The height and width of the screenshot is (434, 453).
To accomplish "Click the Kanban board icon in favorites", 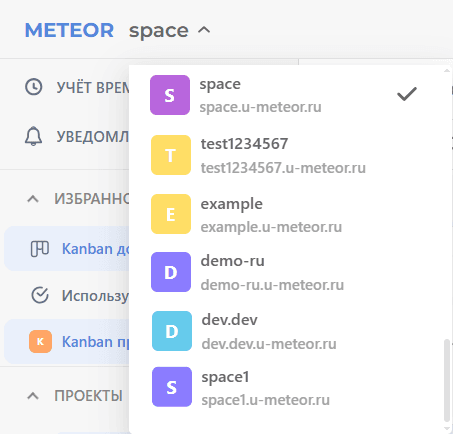I will click(40, 249).
